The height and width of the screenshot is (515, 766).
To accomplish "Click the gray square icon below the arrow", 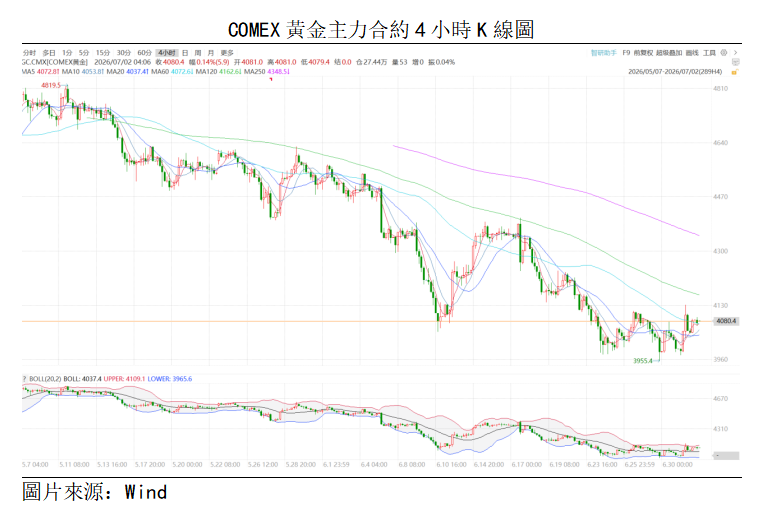I will point(735,62).
